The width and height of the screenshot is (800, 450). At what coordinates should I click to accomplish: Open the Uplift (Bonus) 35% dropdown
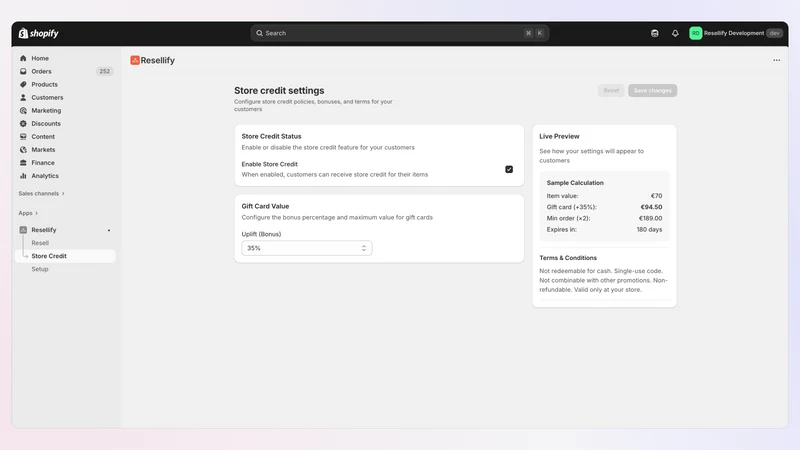point(307,248)
